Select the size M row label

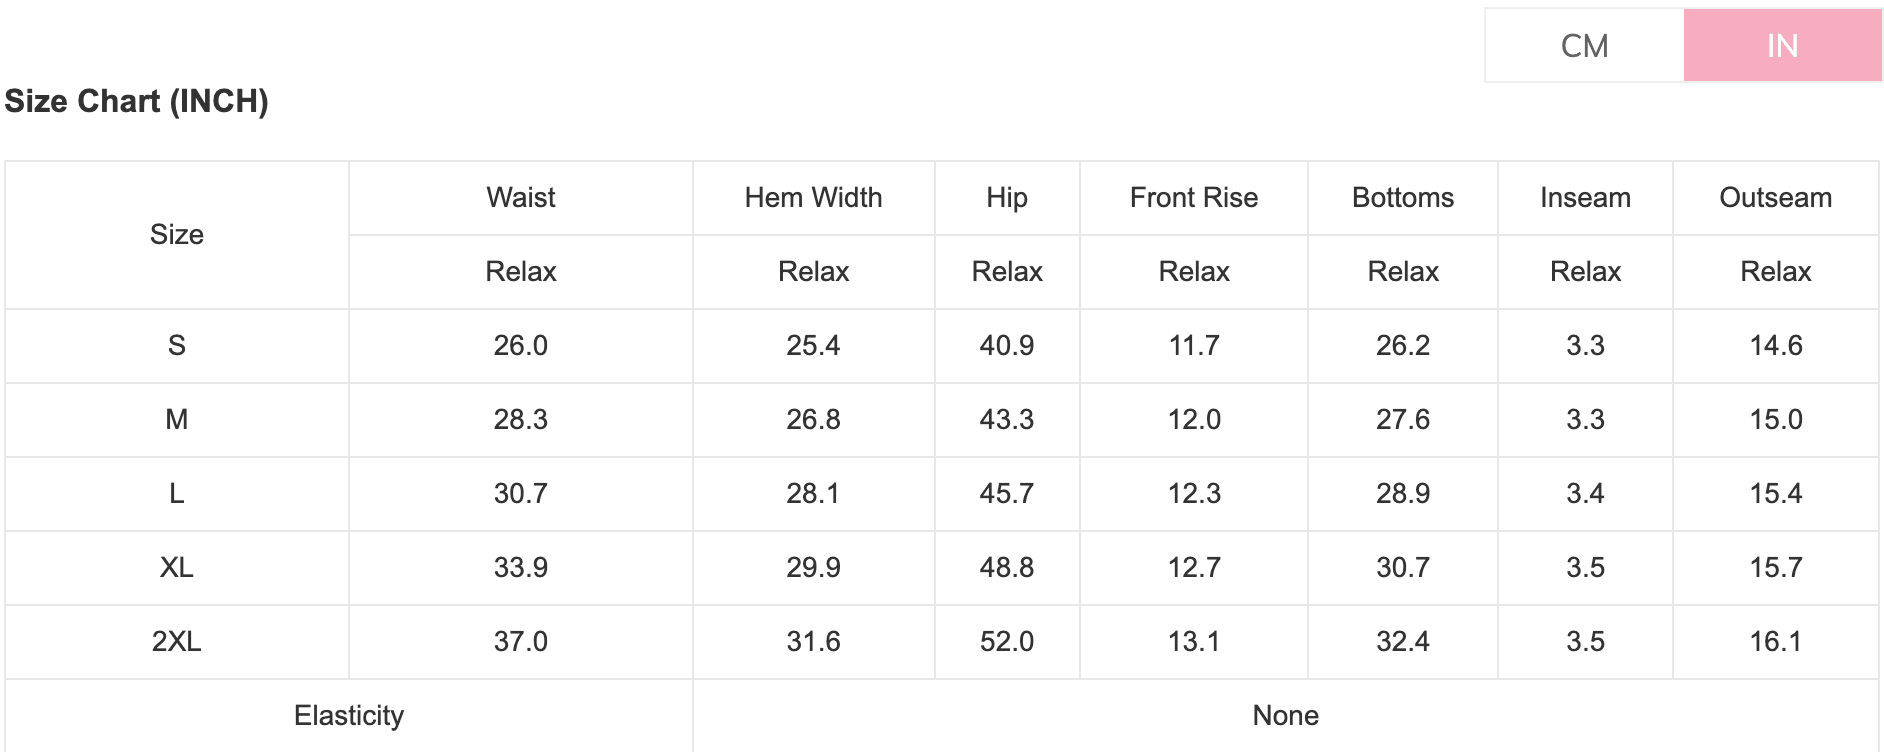177,420
